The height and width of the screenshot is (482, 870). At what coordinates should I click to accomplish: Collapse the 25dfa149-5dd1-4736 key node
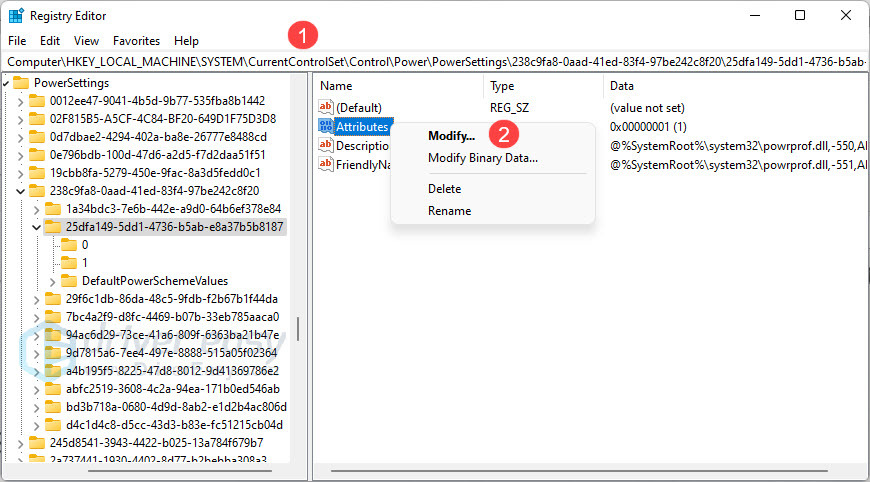click(37, 227)
